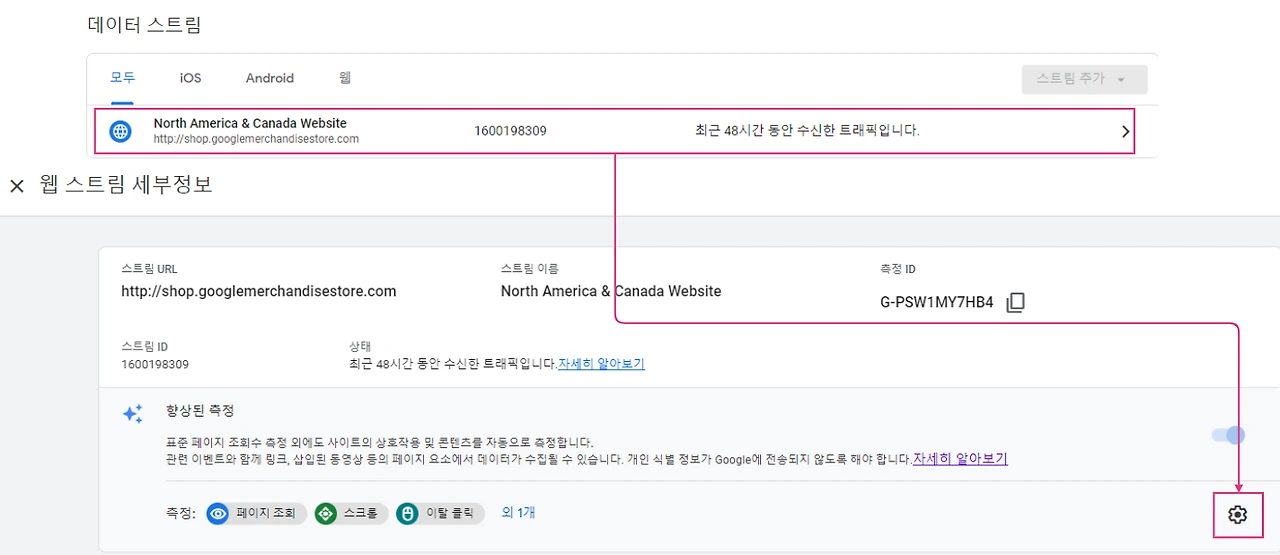The width and height of the screenshot is (1280, 555).
Task: Open the enhanced measurement gear settings
Action: pyautogui.click(x=1237, y=515)
